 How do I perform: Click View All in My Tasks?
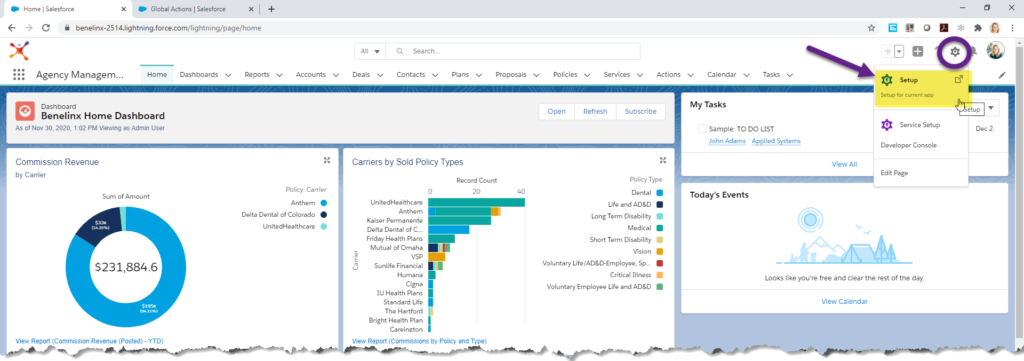(844, 165)
